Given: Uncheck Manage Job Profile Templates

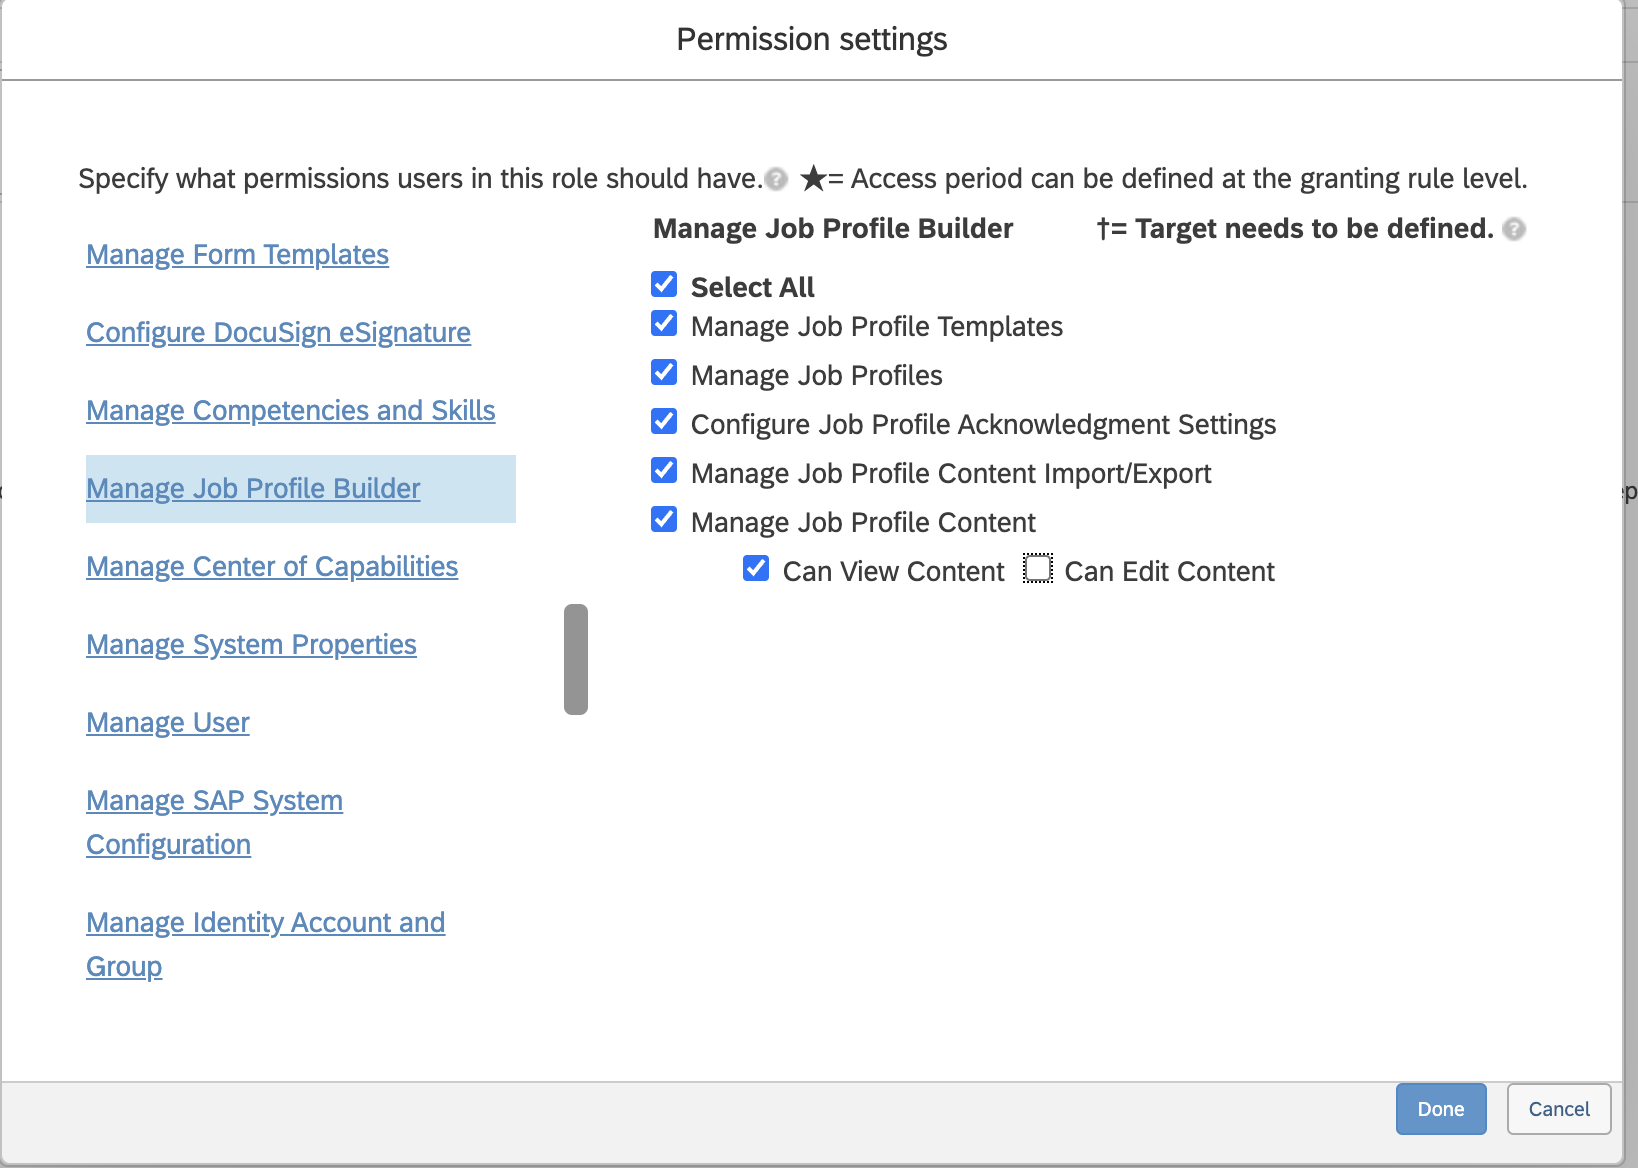Looking at the screenshot, I should pyautogui.click(x=664, y=325).
